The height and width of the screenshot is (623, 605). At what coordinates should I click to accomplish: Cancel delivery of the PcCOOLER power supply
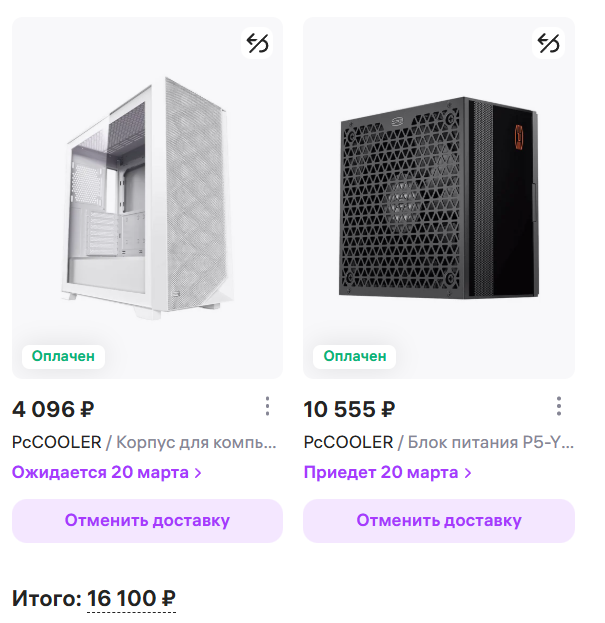coord(439,521)
